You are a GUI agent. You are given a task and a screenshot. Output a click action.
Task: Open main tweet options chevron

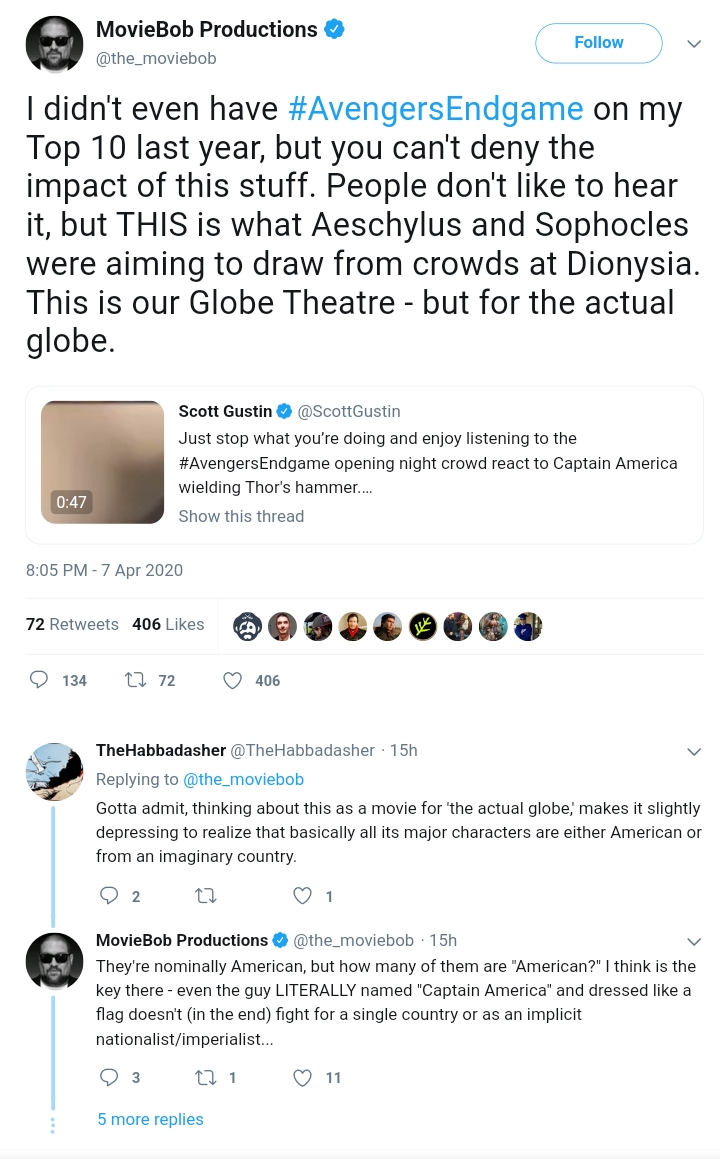(x=694, y=43)
